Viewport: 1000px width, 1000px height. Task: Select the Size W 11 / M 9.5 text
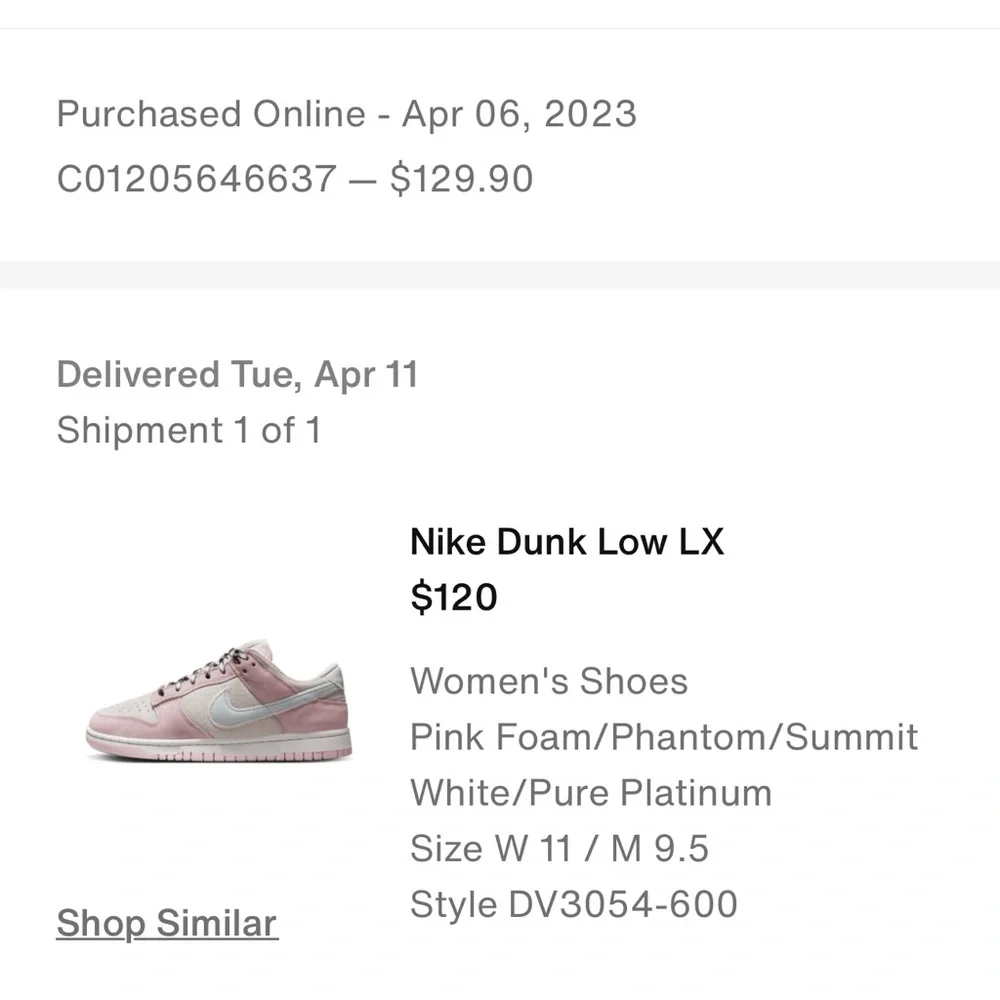pyautogui.click(x=558, y=848)
